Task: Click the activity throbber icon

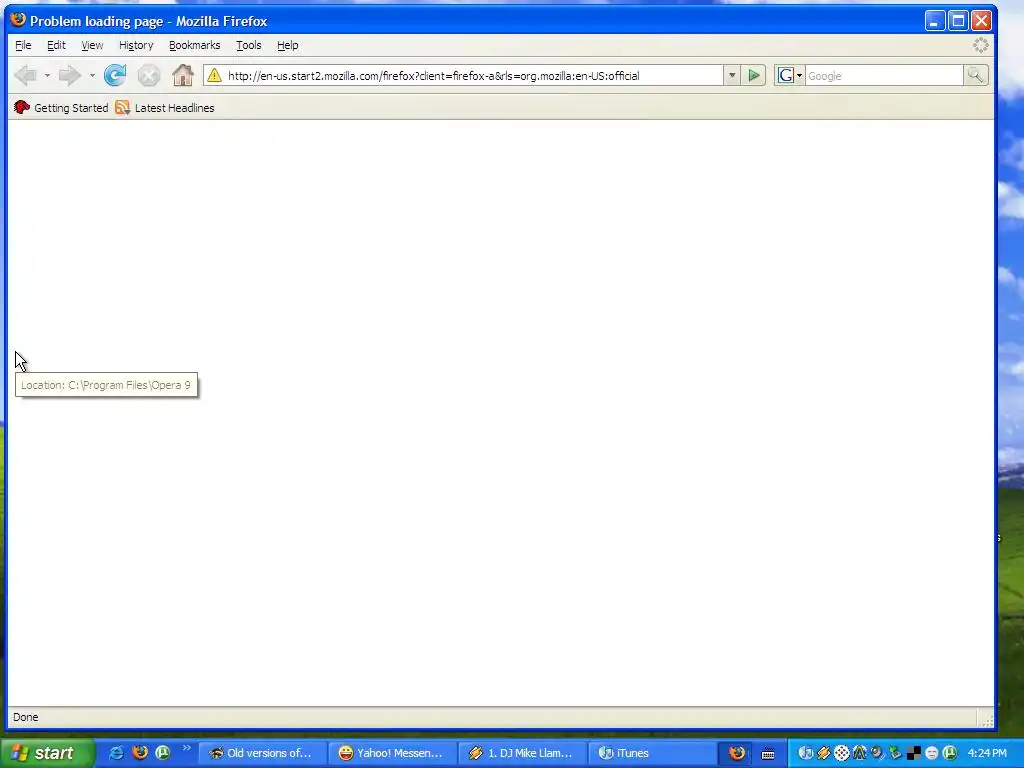Action: click(x=981, y=45)
